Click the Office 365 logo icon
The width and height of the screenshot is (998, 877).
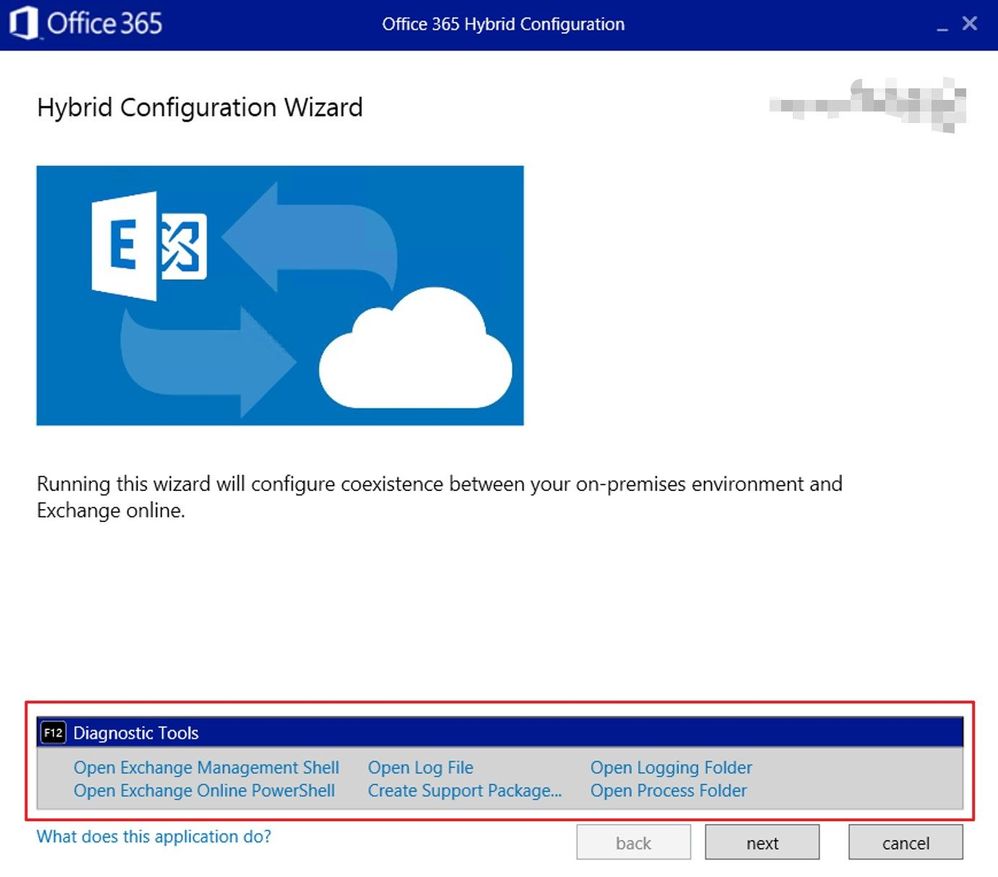(24, 23)
